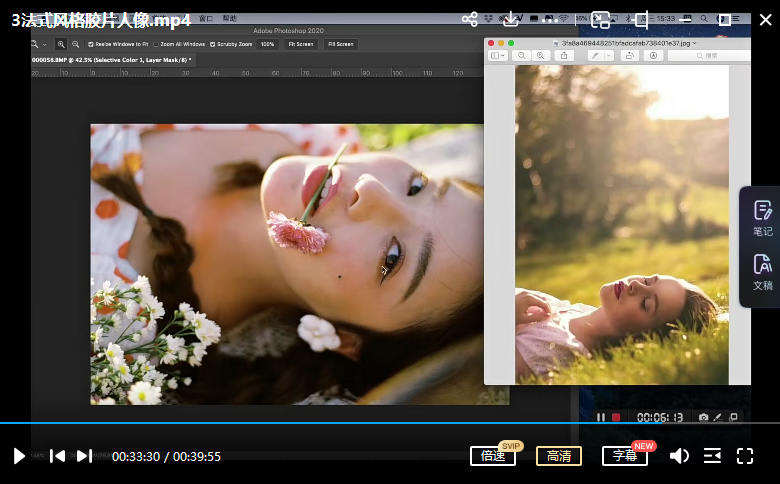Click the share icon in the top bar
The width and height of the screenshot is (780, 484).
[x=470, y=19]
